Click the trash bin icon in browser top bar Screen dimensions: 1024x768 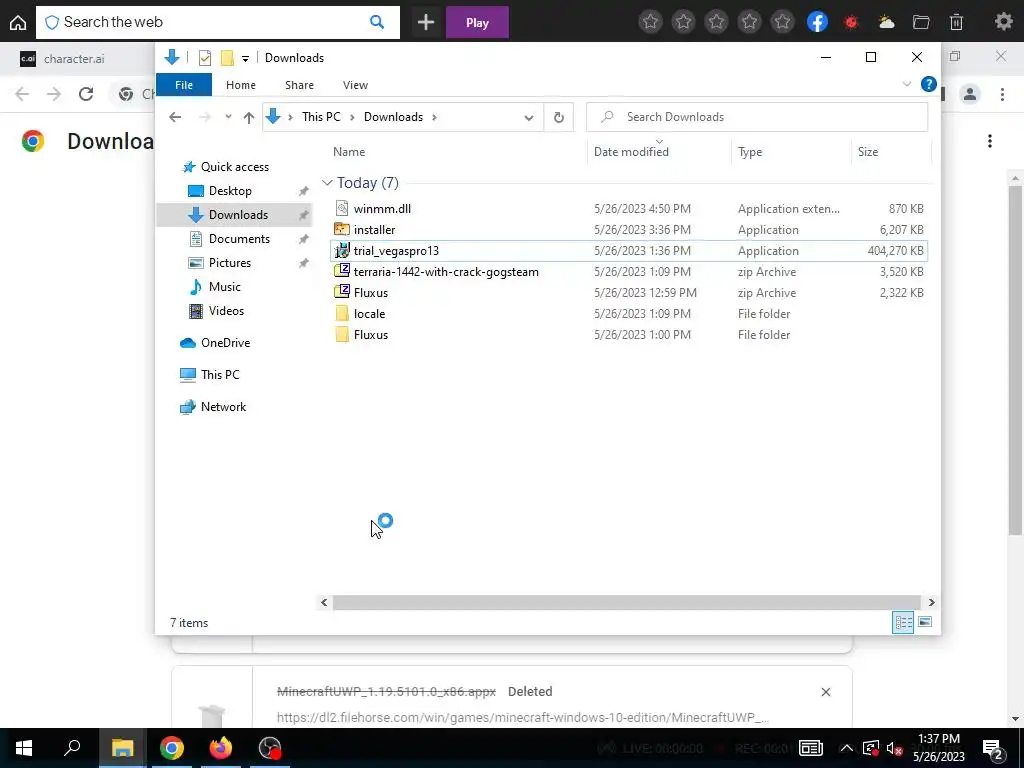(956, 22)
